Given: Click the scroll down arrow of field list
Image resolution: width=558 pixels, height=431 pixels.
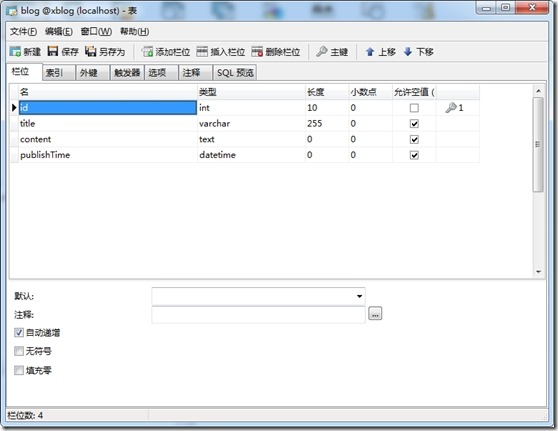Looking at the screenshot, I should pyautogui.click(x=538, y=272).
